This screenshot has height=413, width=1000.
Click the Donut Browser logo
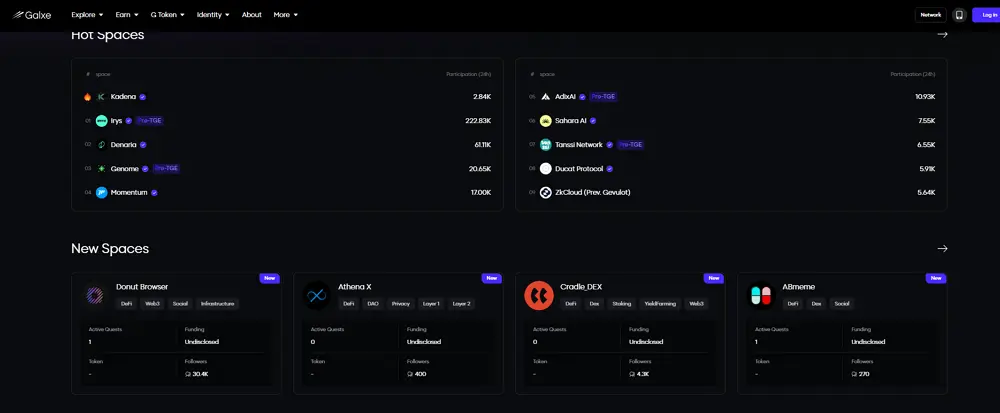pos(94,295)
